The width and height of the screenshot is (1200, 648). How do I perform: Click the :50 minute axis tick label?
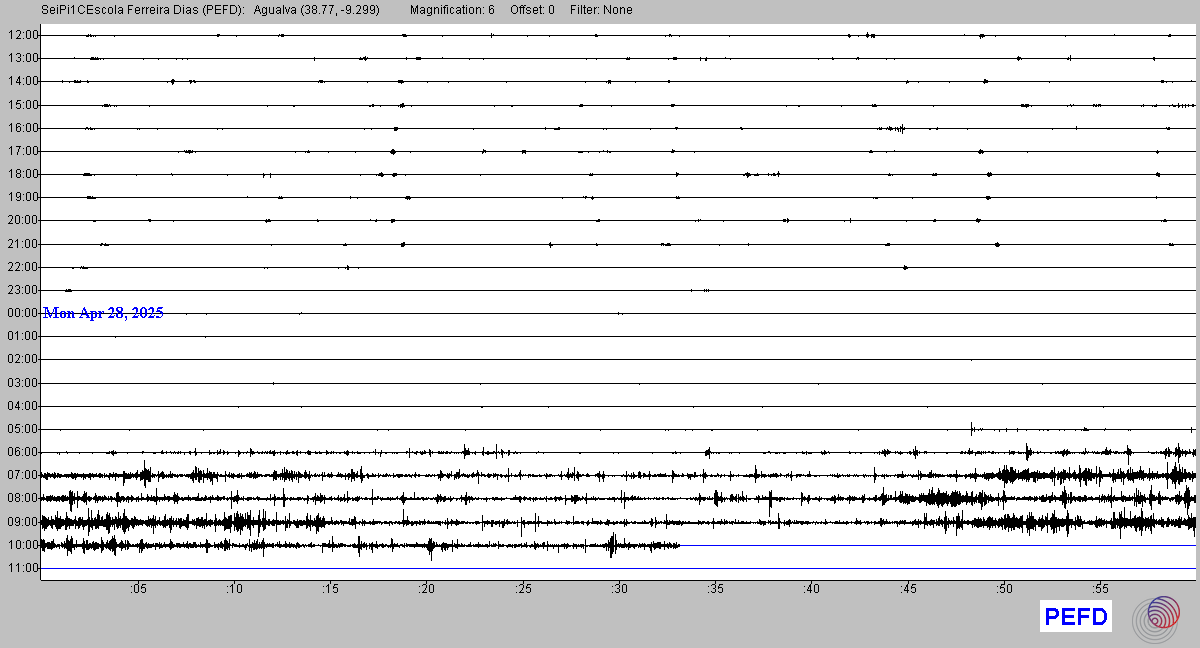[1003, 588]
